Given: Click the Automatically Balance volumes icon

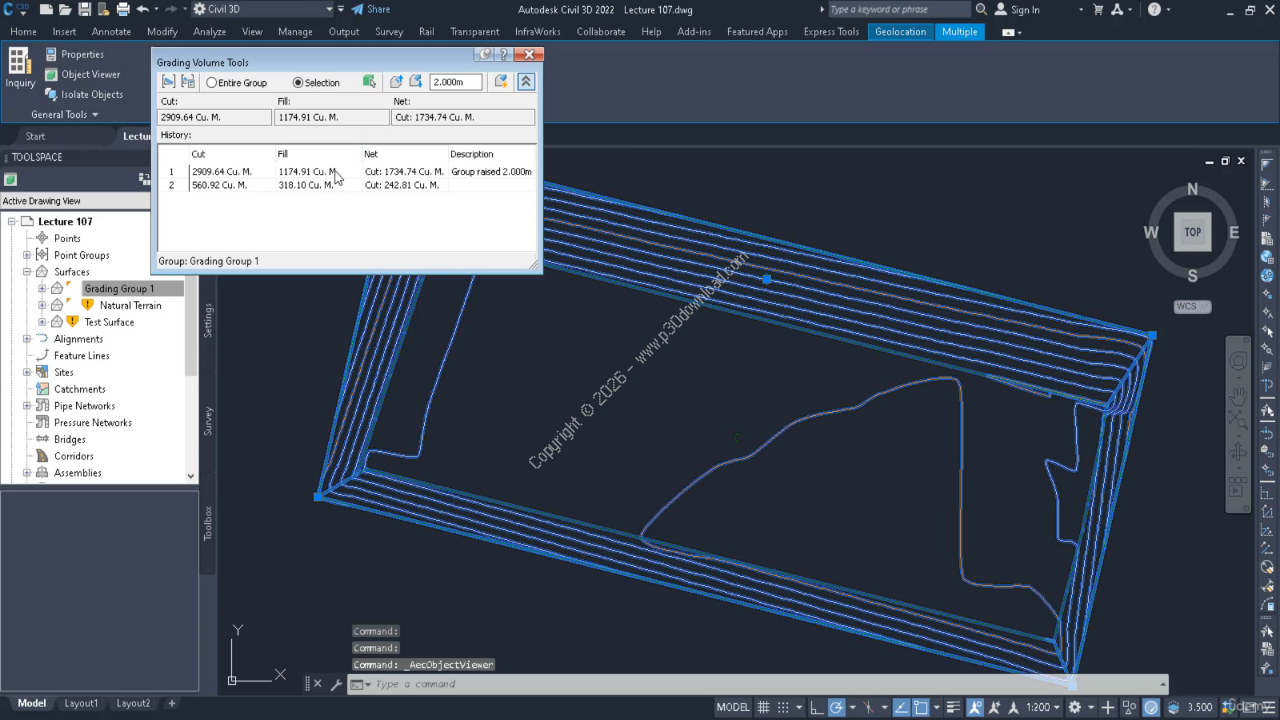Looking at the screenshot, I should pyautogui.click(x=501, y=82).
